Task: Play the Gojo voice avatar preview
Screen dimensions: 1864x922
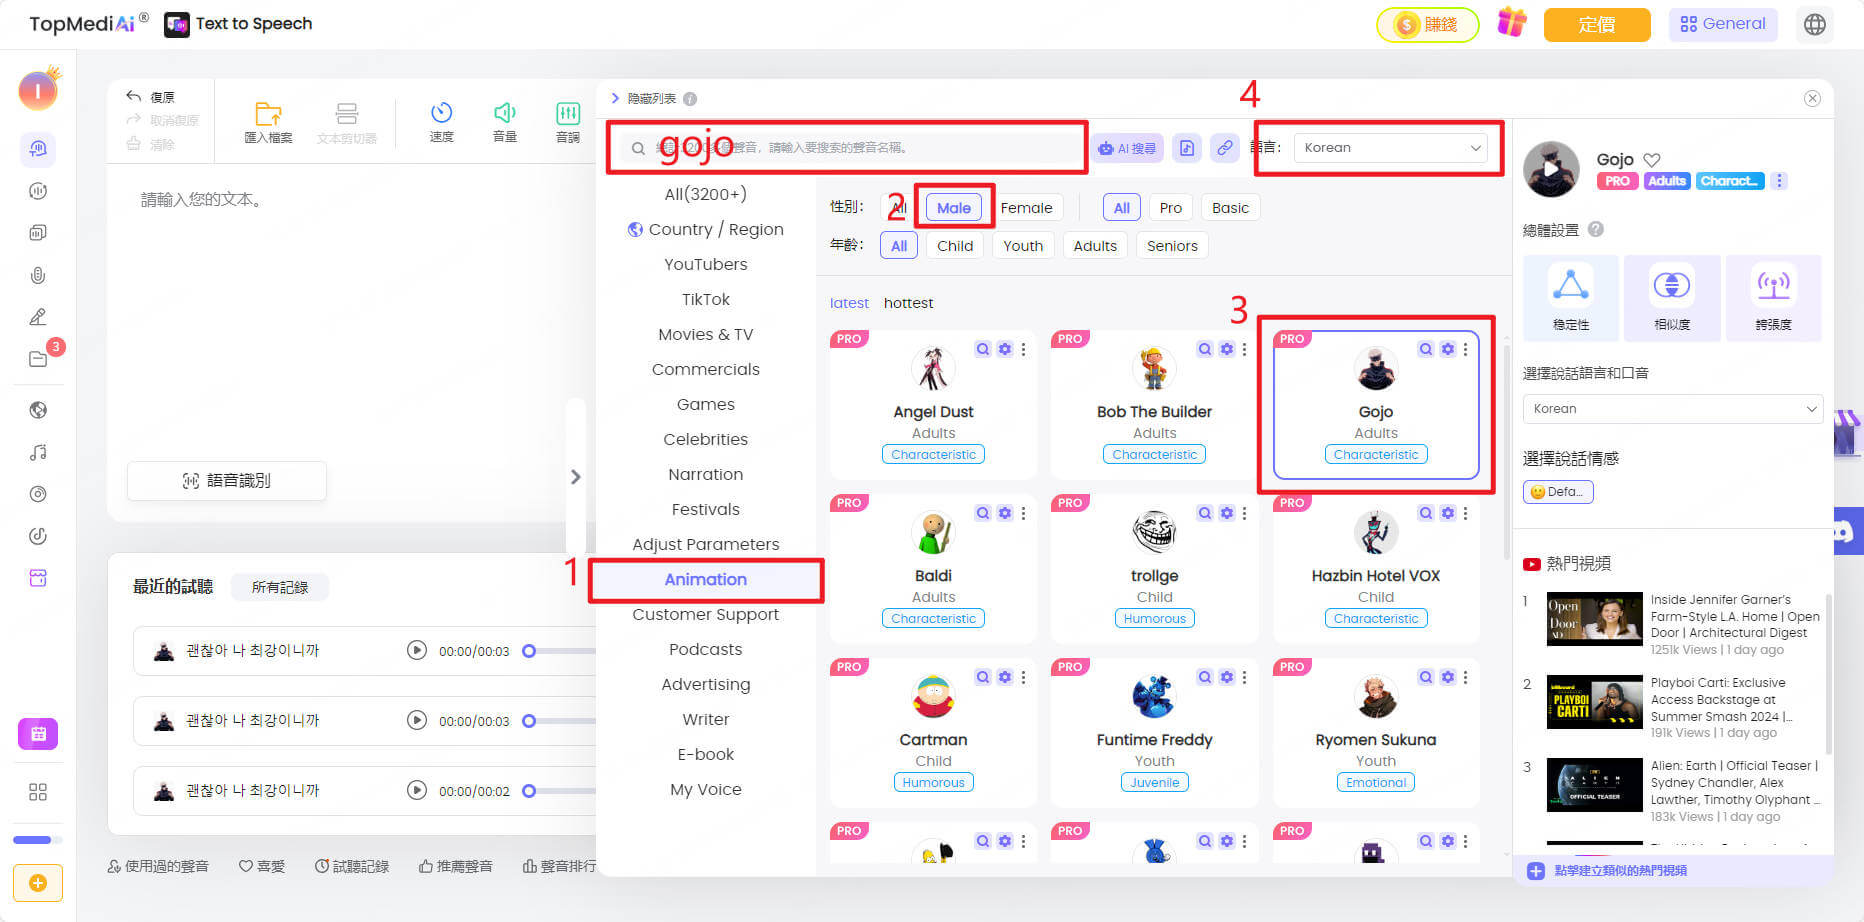Action: coord(1551,169)
